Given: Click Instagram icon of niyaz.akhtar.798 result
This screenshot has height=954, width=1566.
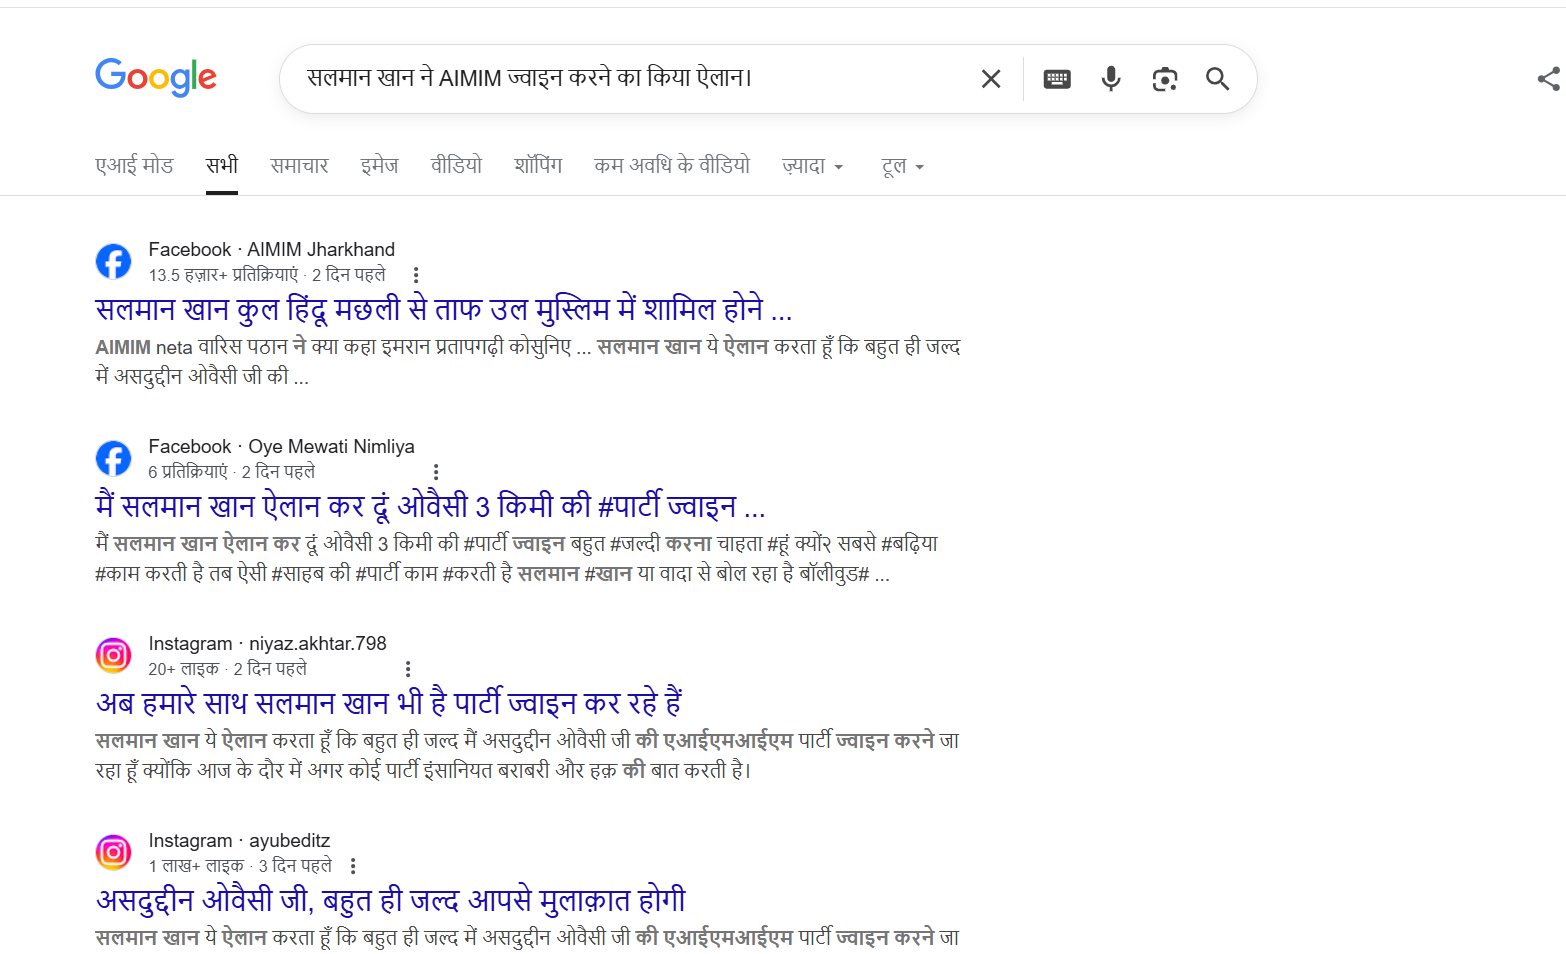Looking at the screenshot, I should tap(113, 655).
